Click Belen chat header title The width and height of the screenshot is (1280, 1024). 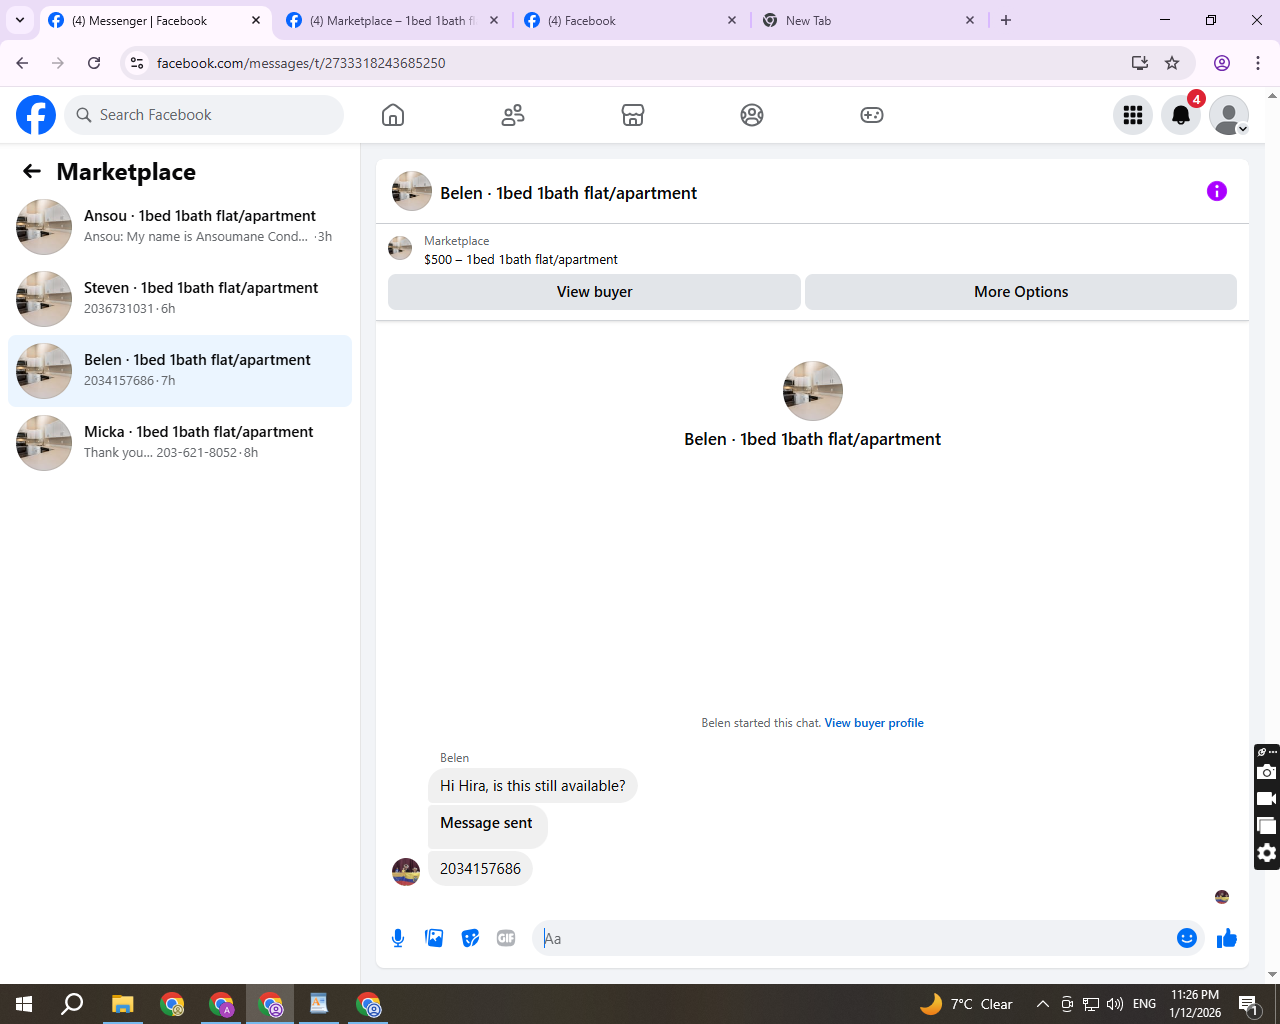(x=568, y=193)
